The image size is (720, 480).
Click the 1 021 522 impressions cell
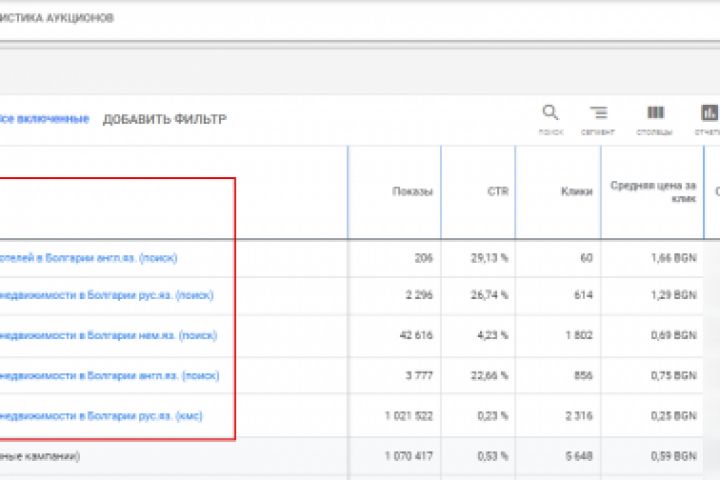point(410,415)
